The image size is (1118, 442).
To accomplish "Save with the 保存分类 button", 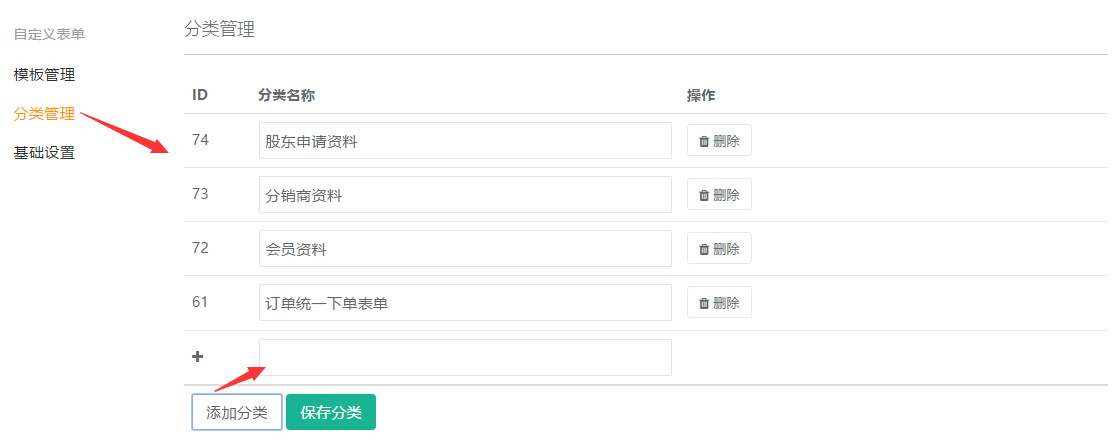I will coord(331,413).
